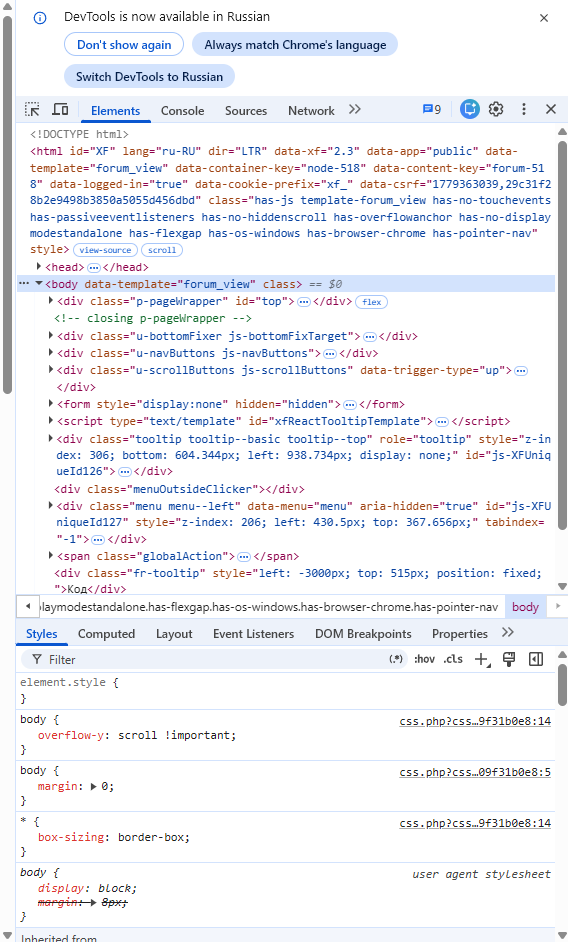Add a new style rule
568x942 pixels.
pos(482,660)
